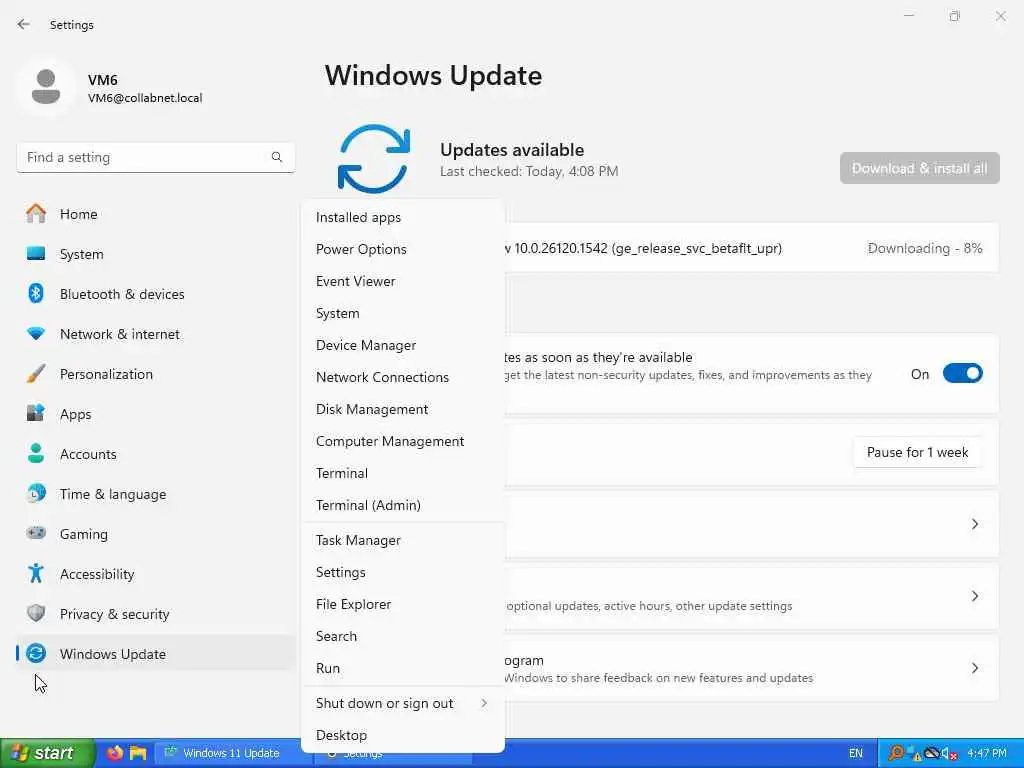This screenshot has height=768, width=1024.
Task: Select System in the context menu
Action: tap(403, 313)
